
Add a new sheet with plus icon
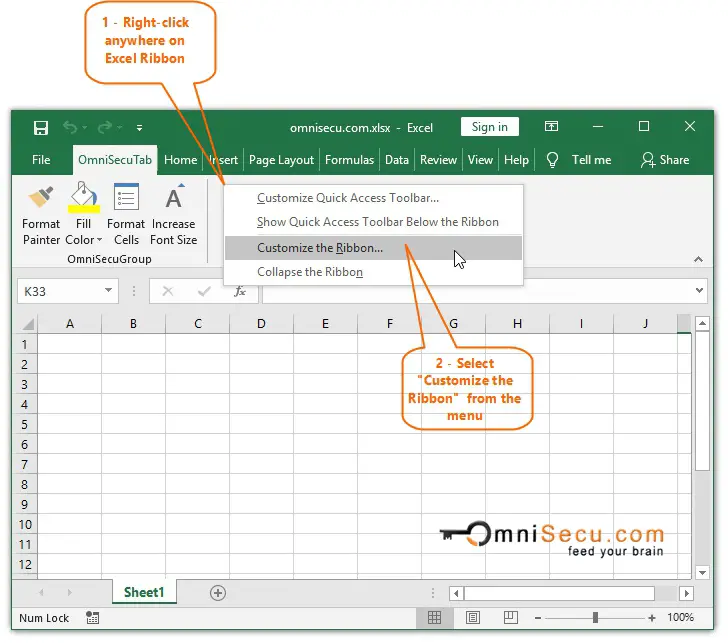218,592
